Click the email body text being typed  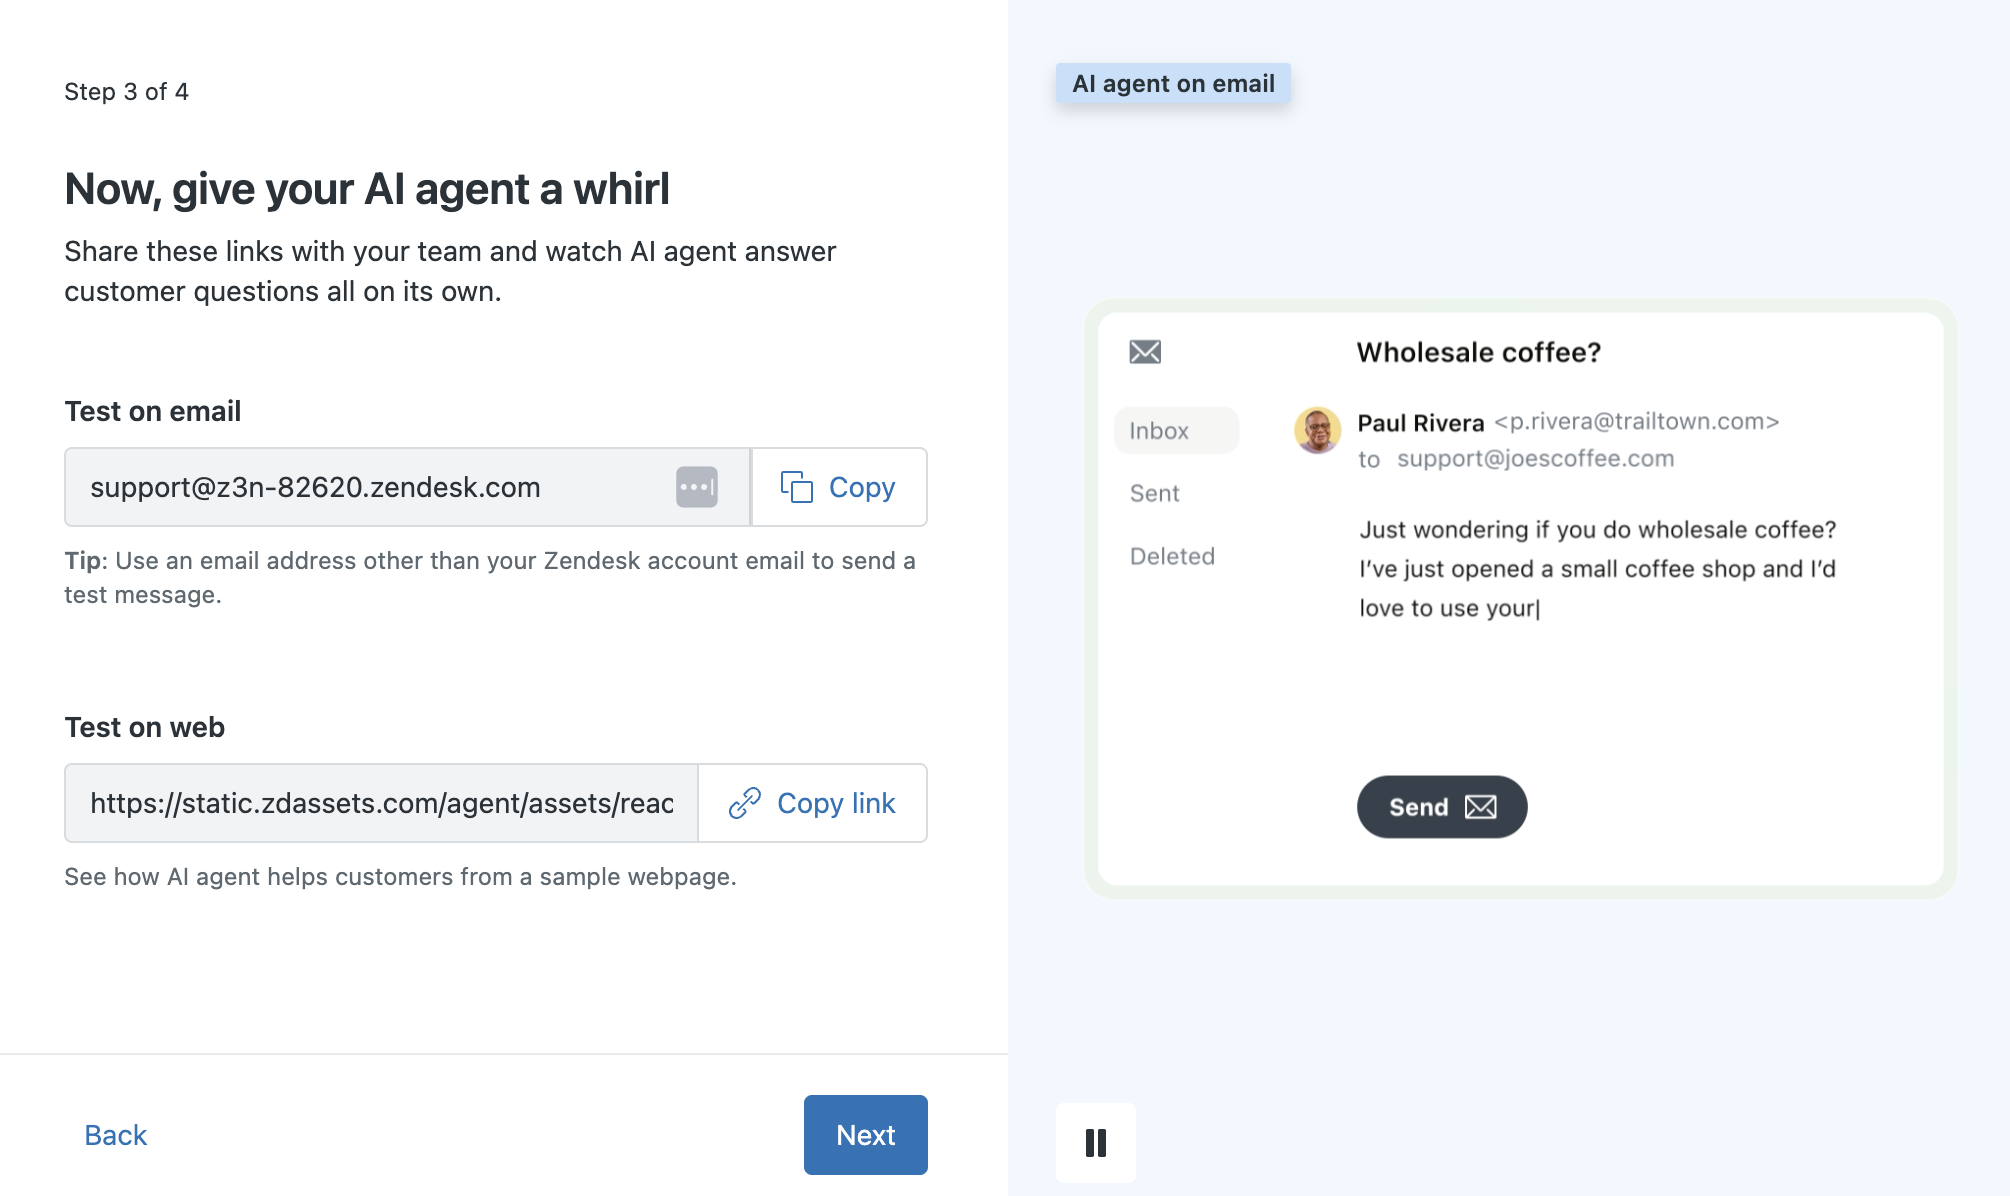click(x=1597, y=569)
